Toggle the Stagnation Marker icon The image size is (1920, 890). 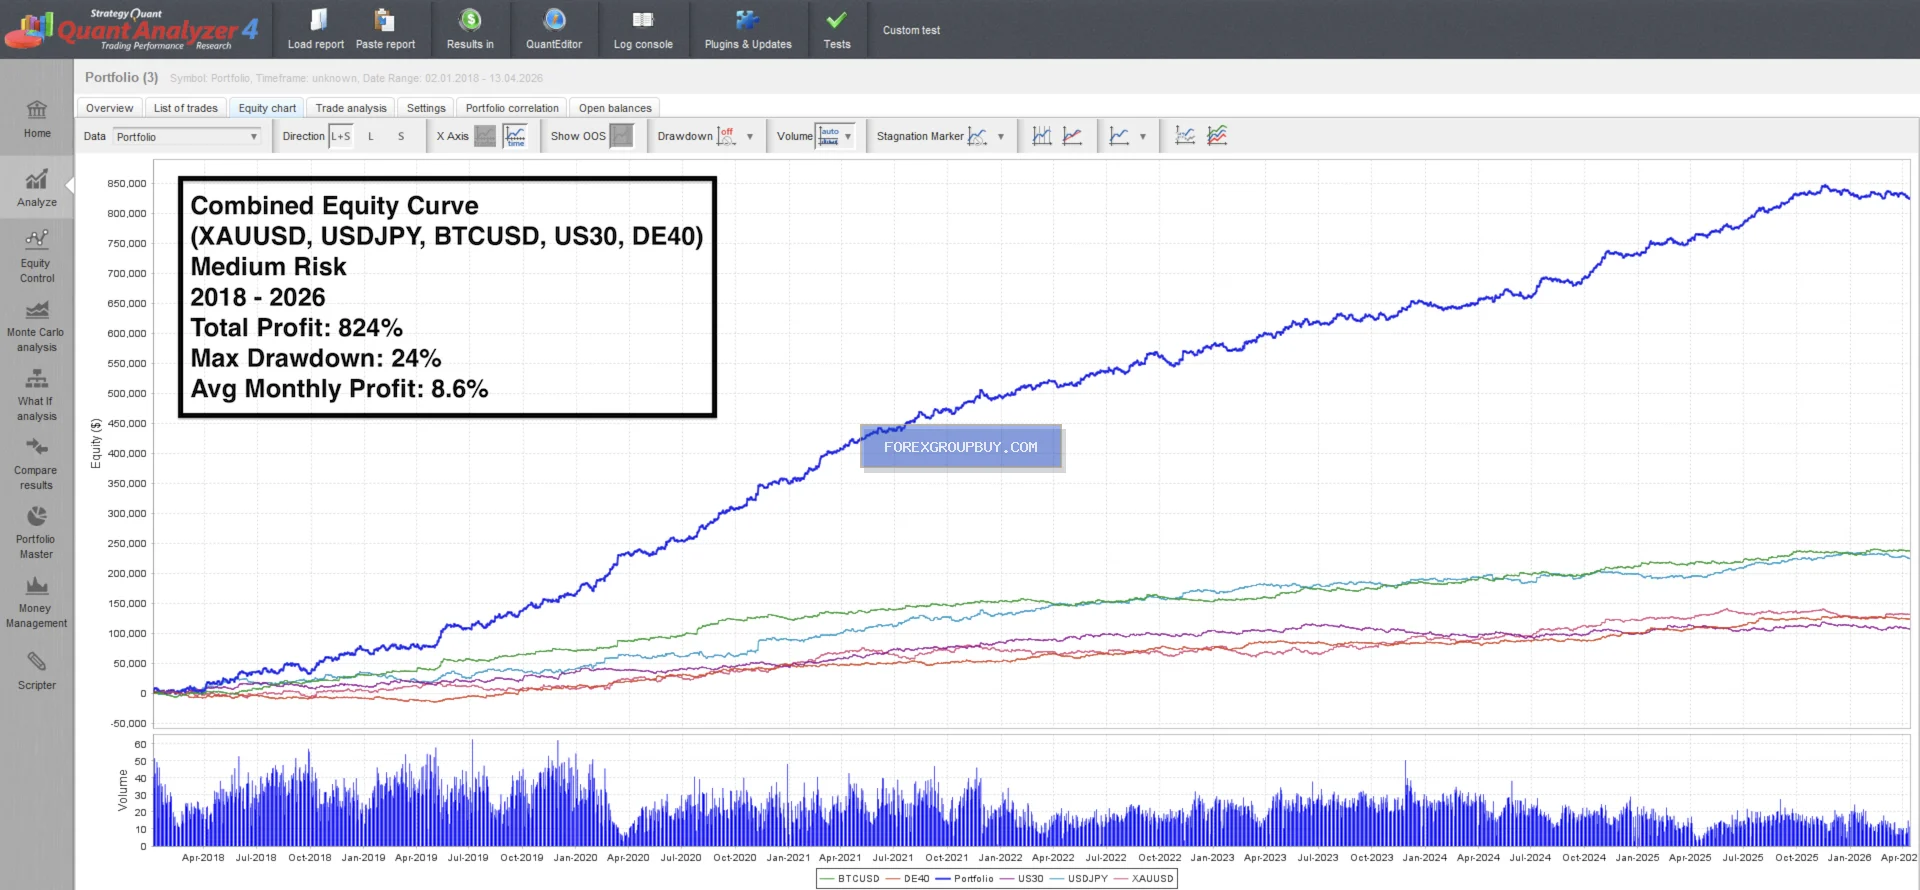978,136
